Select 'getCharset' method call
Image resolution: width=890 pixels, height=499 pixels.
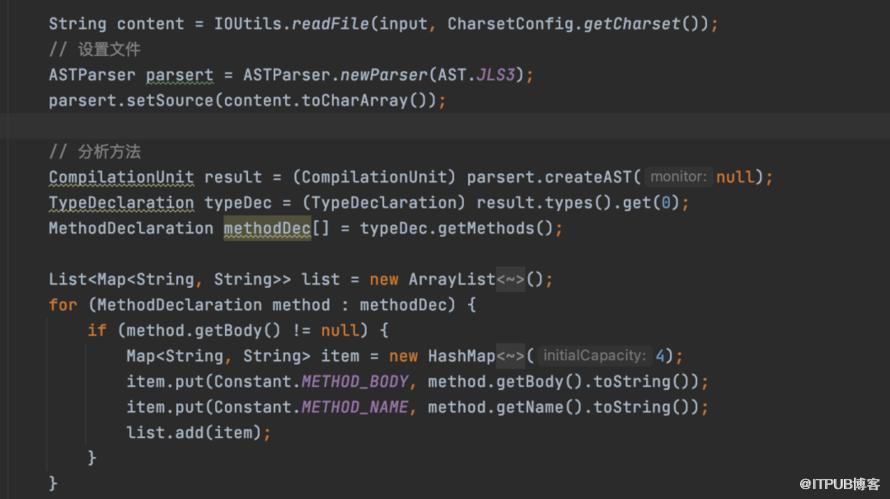click(x=632, y=24)
